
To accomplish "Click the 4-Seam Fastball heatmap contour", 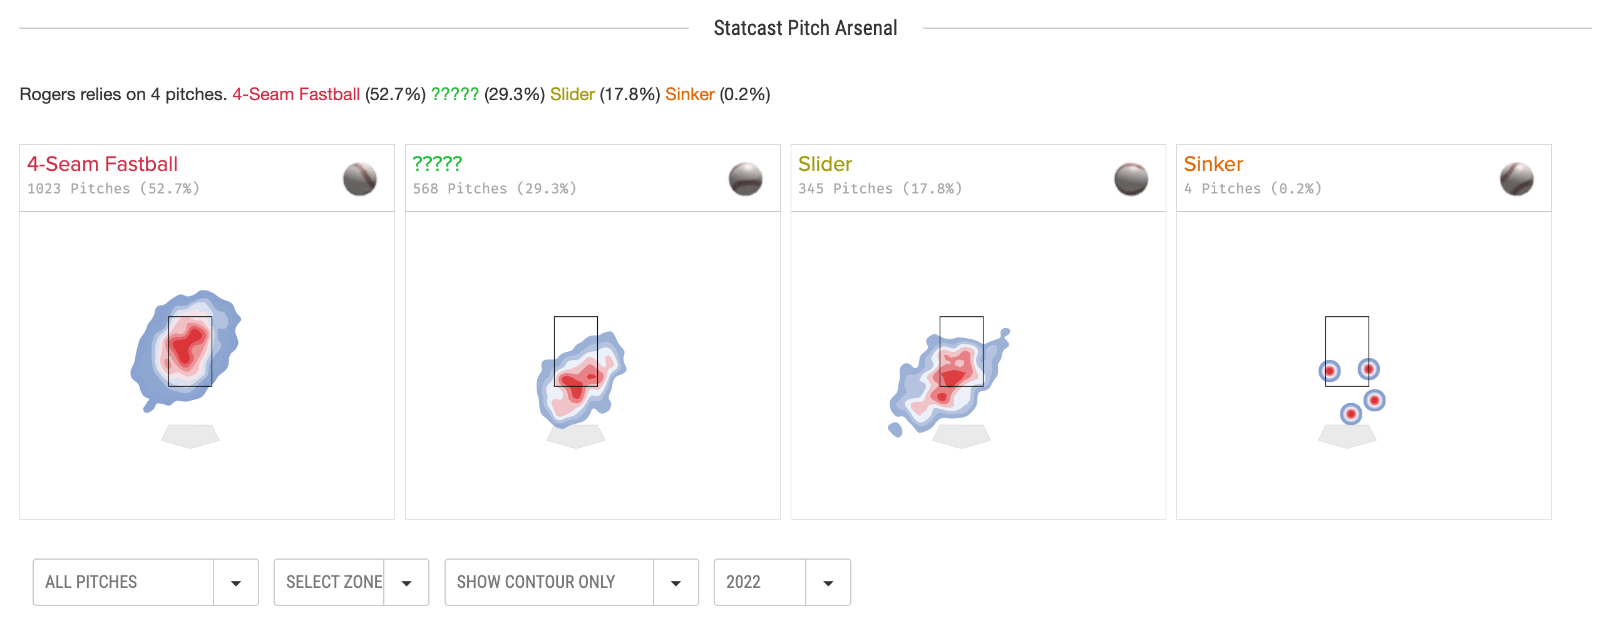I will tap(186, 350).
